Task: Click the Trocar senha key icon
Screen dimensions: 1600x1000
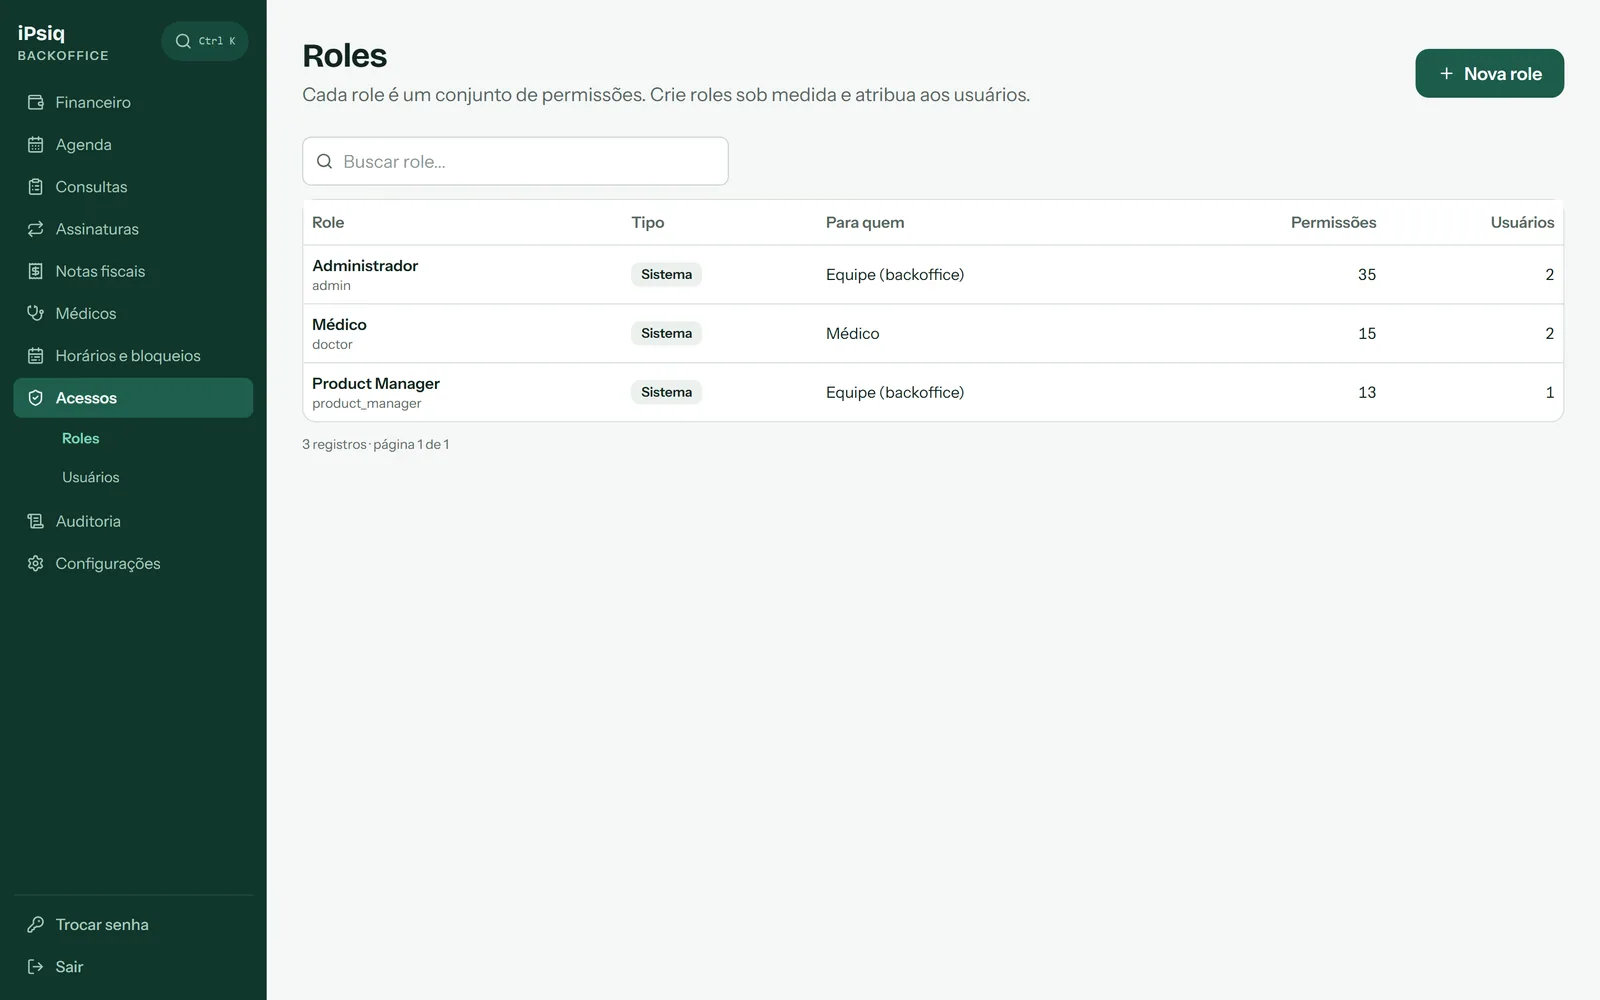Action: click(x=36, y=925)
